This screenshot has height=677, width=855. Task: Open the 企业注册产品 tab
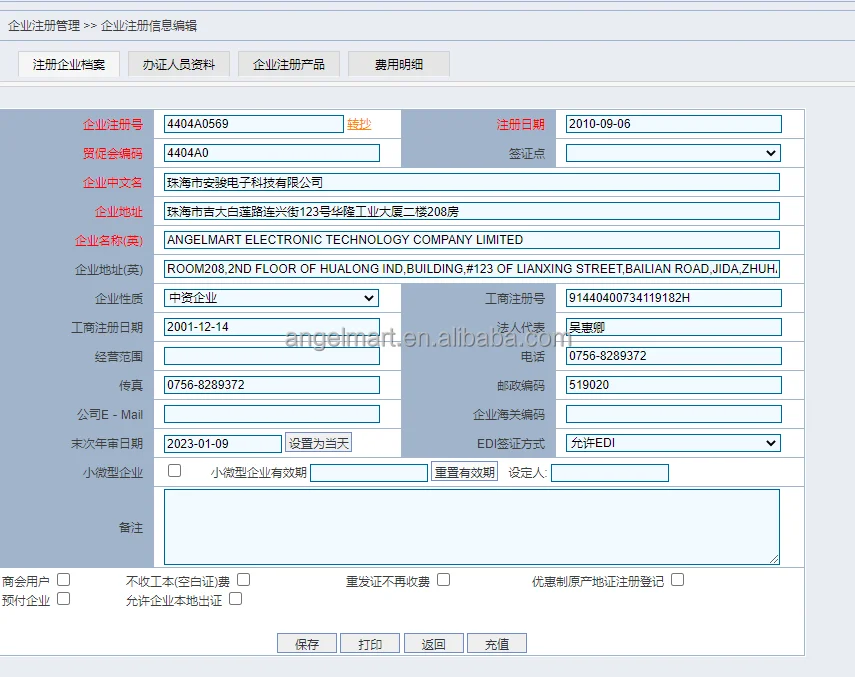(x=289, y=64)
